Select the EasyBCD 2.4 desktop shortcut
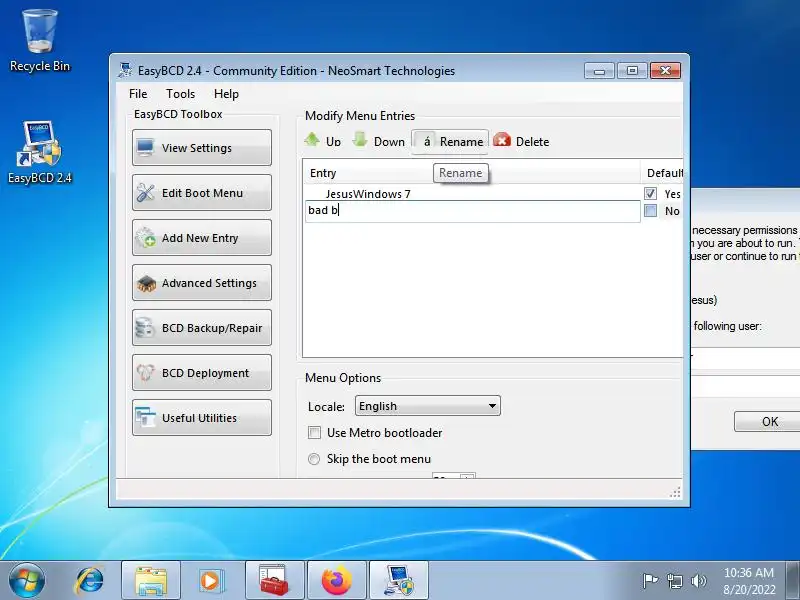The width and height of the screenshot is (800, 600). point(40,152)
